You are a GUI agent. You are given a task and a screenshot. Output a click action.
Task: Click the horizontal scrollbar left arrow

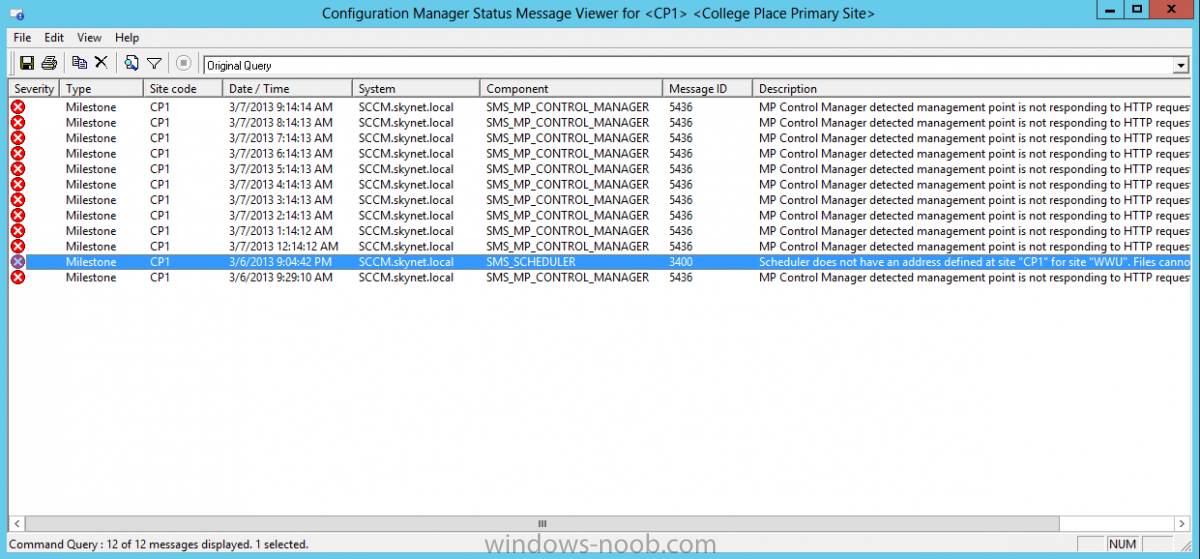17,523
